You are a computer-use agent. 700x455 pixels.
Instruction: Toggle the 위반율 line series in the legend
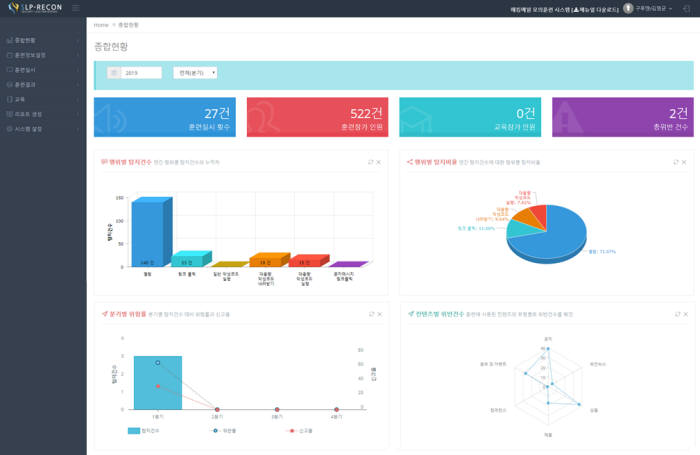click(223, 431)
